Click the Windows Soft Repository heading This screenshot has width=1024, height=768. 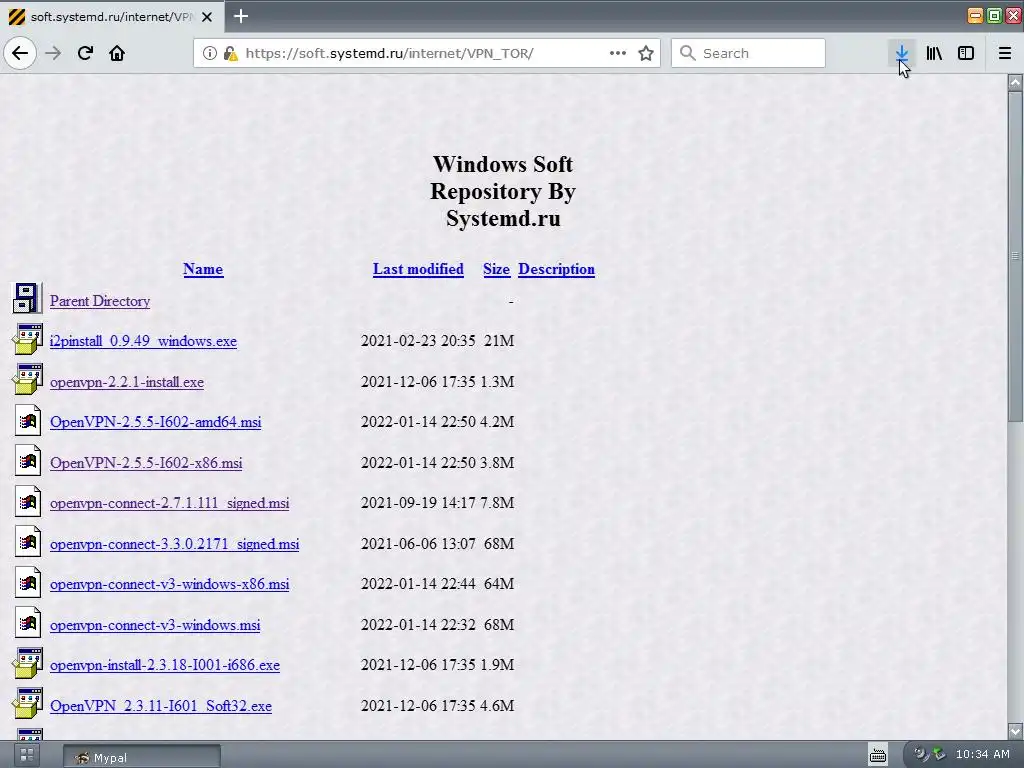503,191
